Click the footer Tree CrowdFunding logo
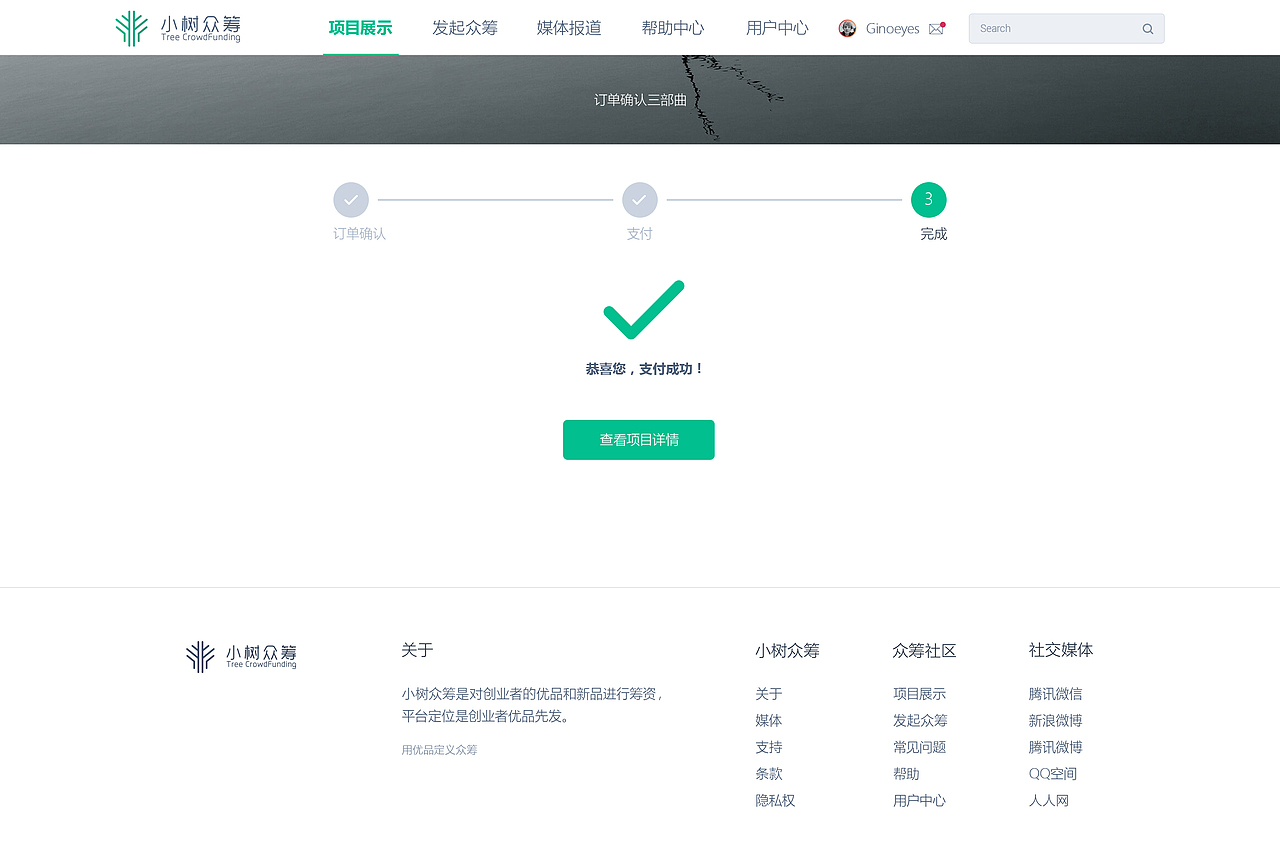1280x853 pixels. 241,657
